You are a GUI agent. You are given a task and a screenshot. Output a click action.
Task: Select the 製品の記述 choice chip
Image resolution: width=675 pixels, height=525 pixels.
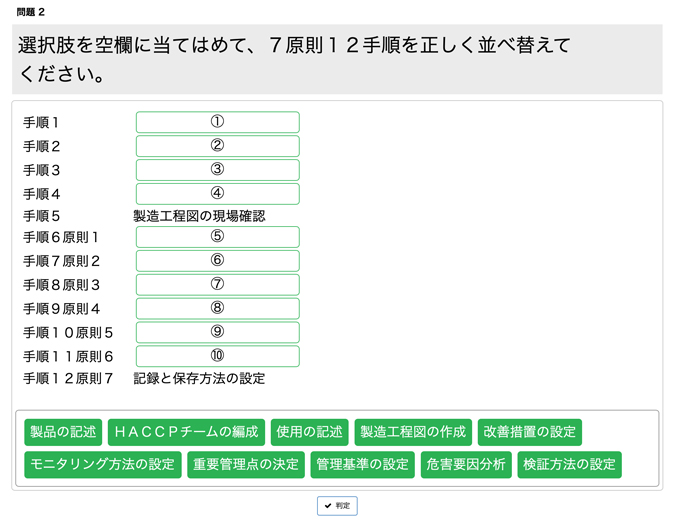click(63, 432)
